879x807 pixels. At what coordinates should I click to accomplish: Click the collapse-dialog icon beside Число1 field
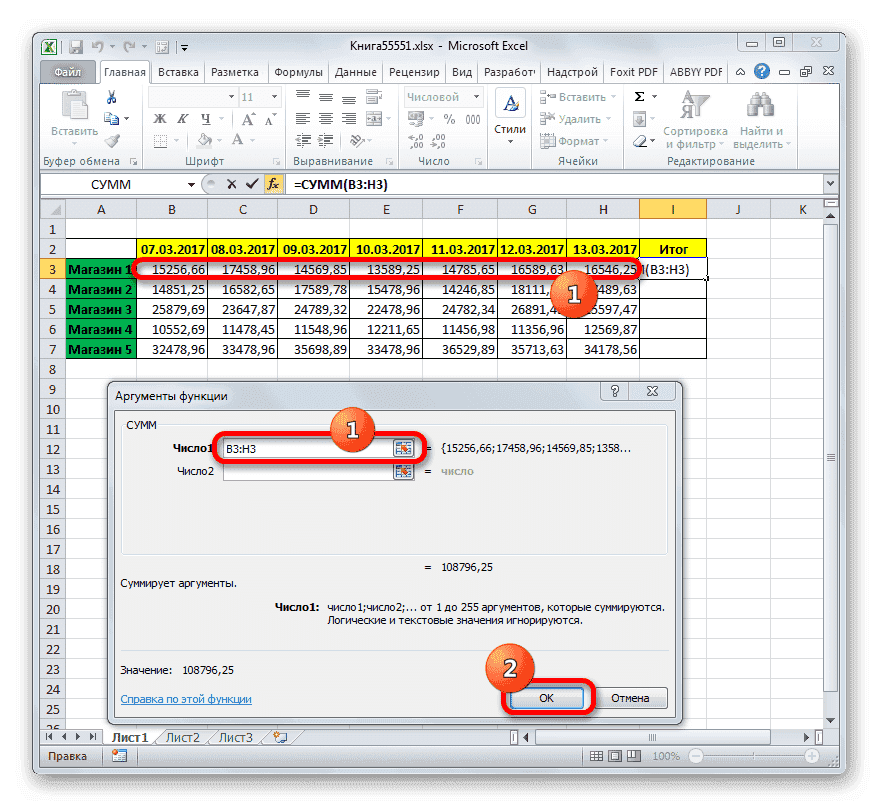coord(404,448)
